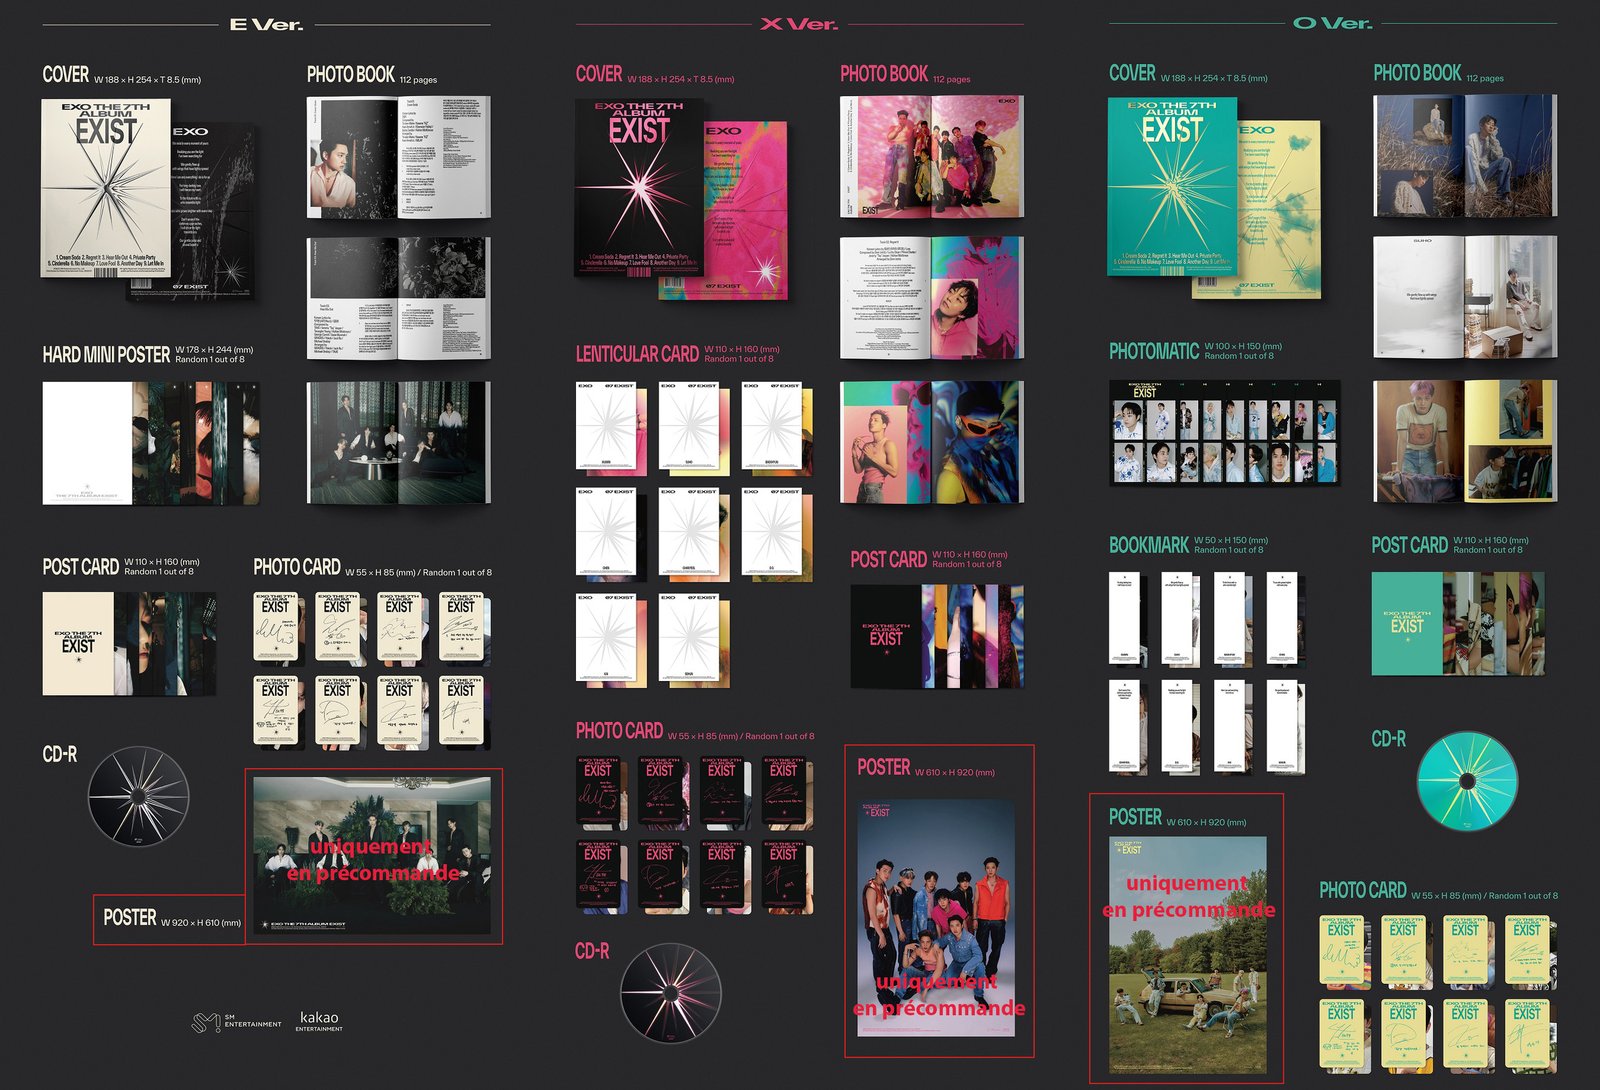The image size is (1600, 1090).
Task: Select the bookmark set image
Action: point(1207,673)
